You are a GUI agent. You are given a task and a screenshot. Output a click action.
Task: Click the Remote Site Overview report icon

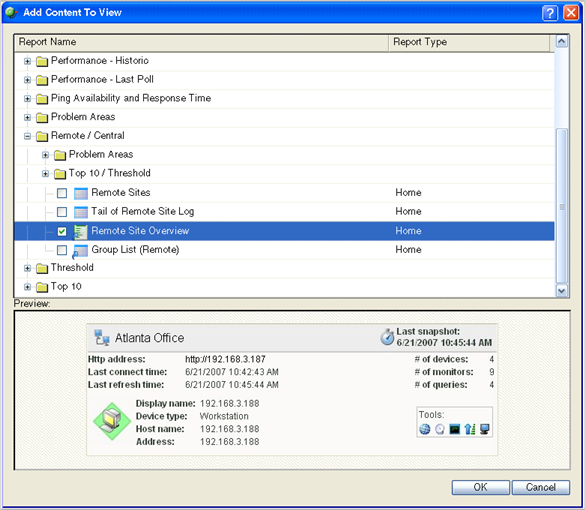(80, 231)
